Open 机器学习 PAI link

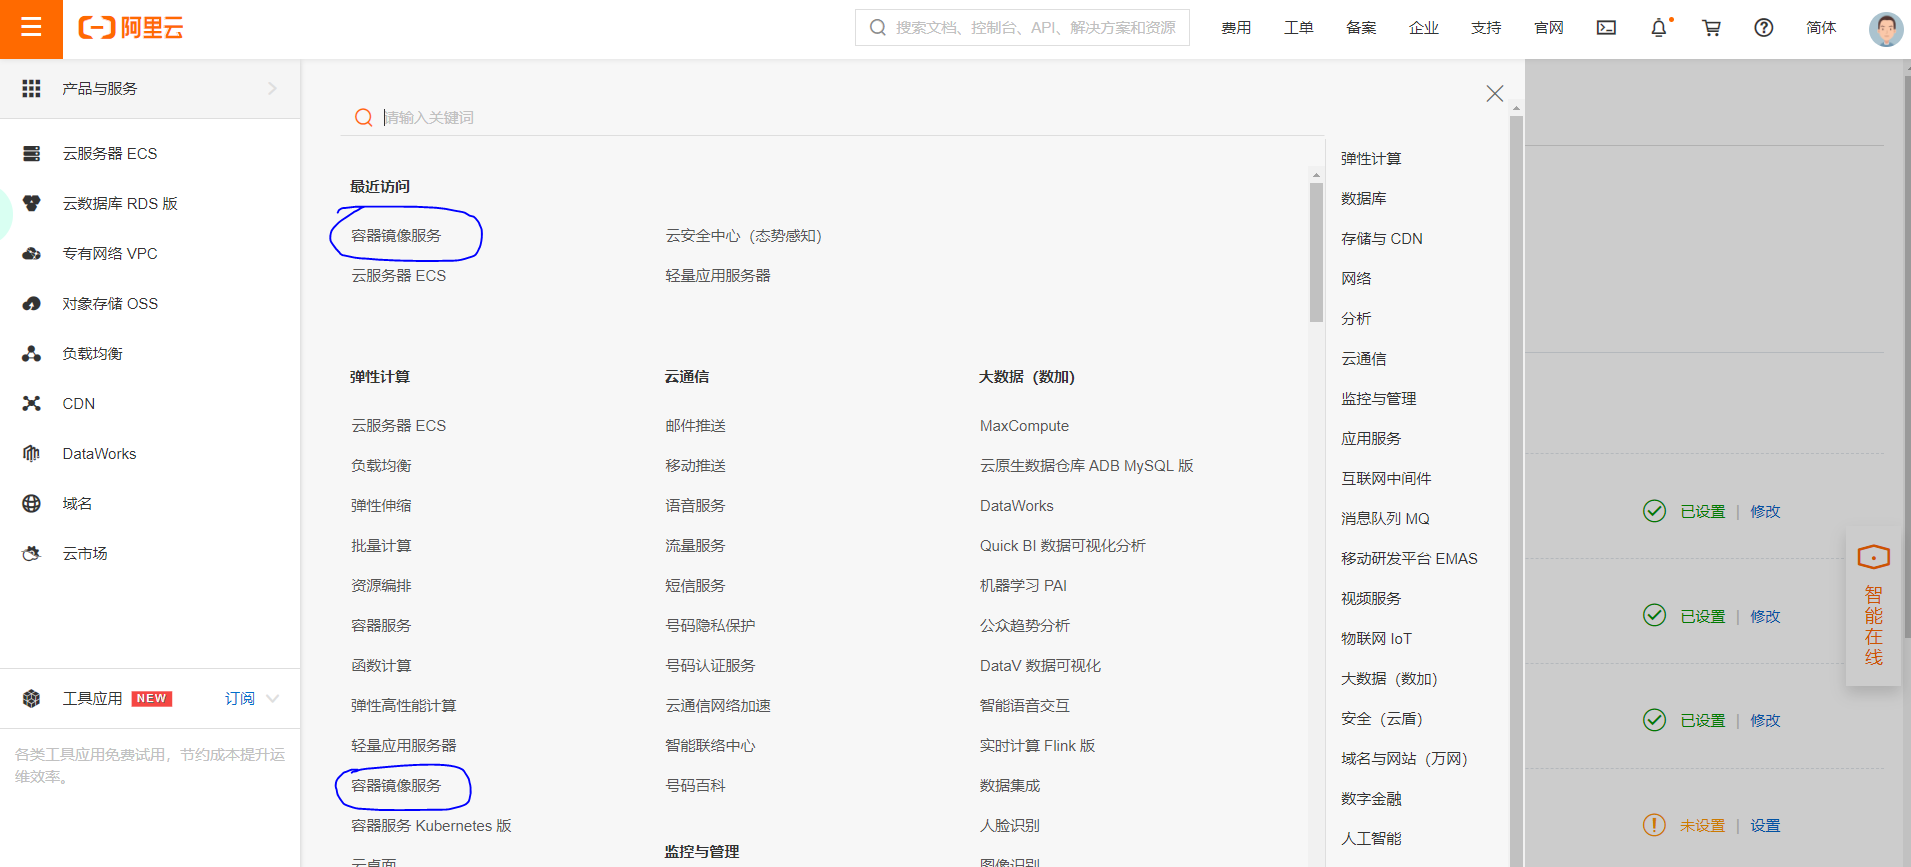coord(1023,586)
